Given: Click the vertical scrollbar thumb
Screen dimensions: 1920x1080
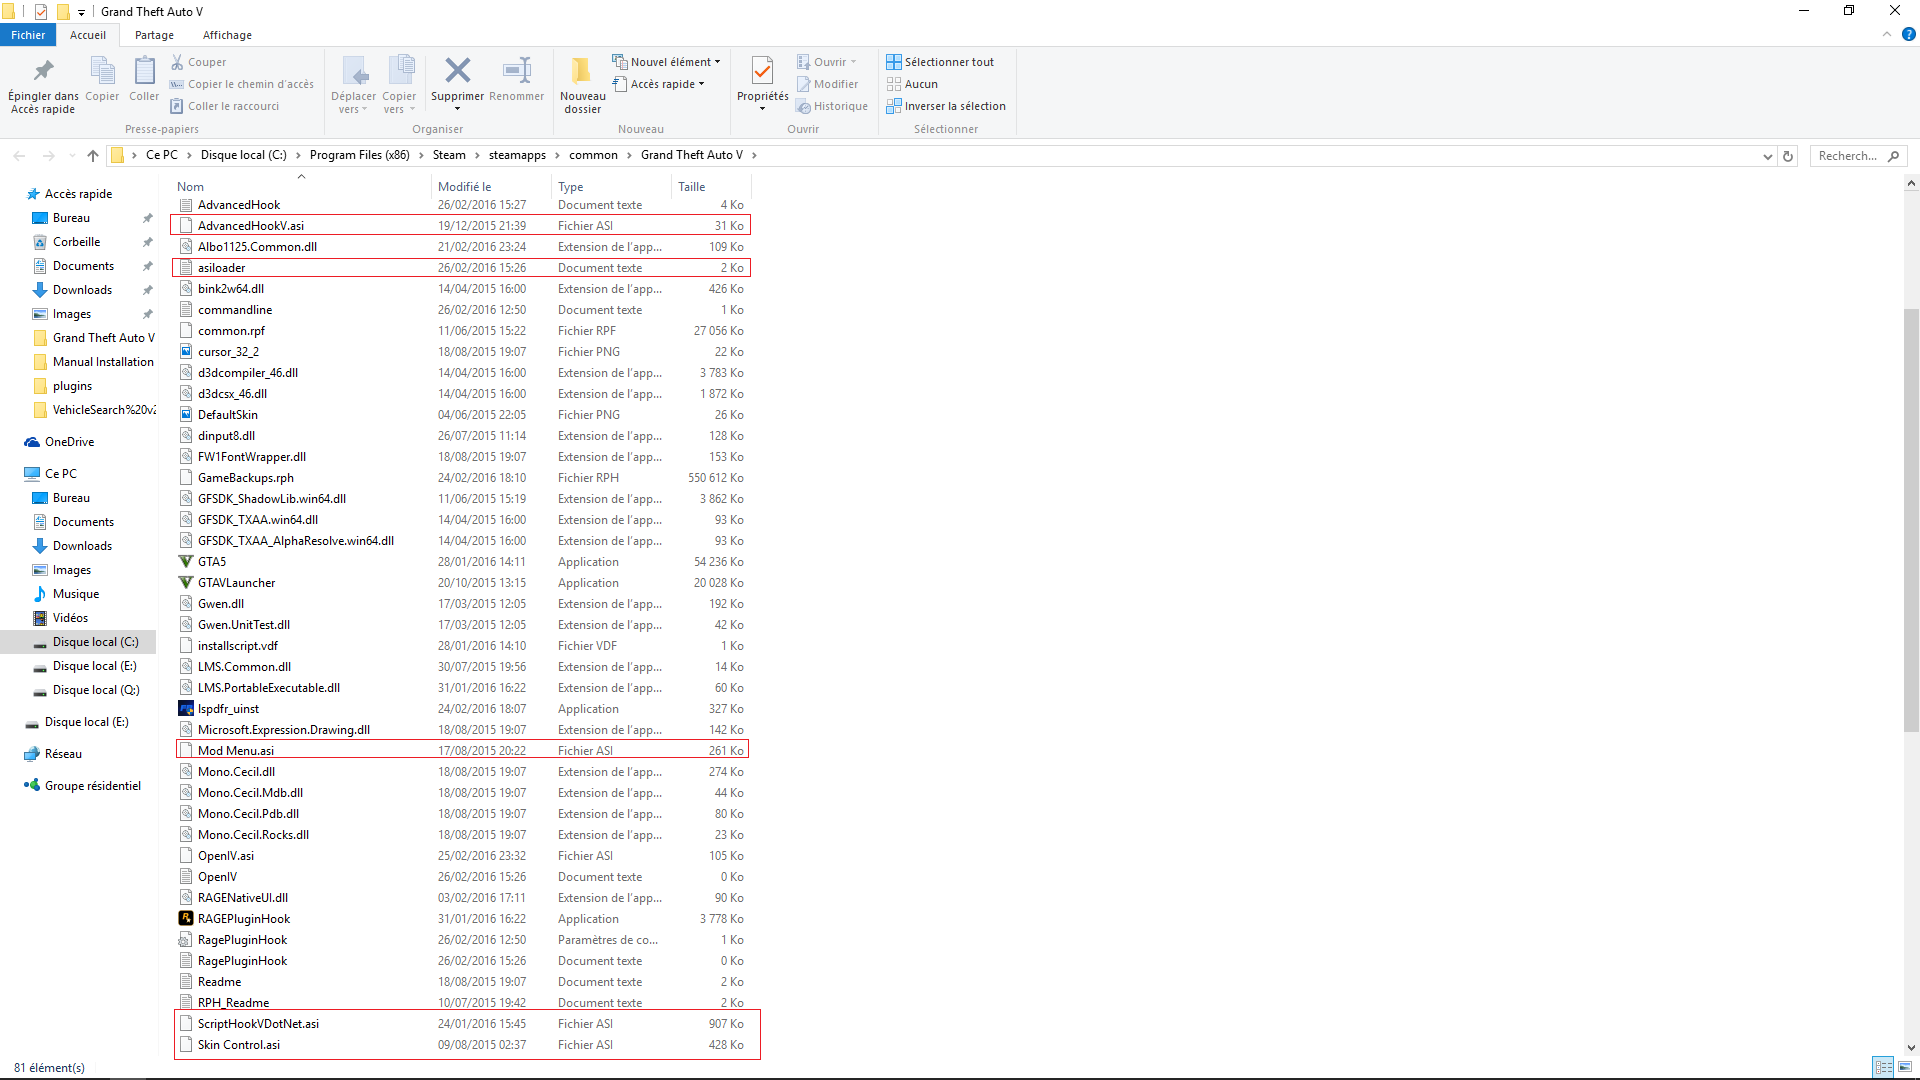Looking at the screenshot, I should 1911,520.
